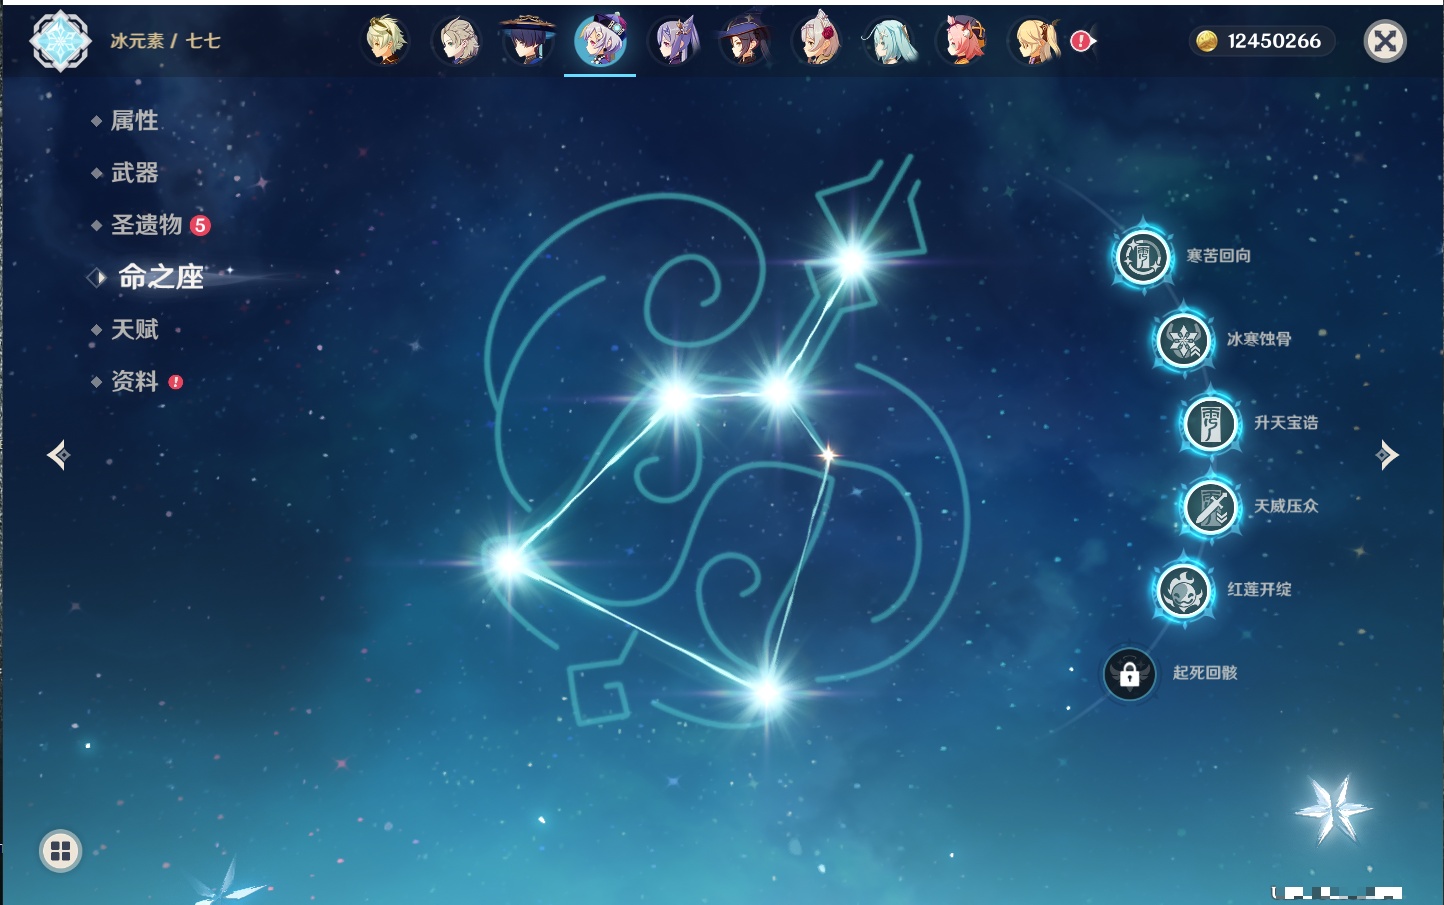Open constellation node 天威压众 icon

tap(1210, 507)
